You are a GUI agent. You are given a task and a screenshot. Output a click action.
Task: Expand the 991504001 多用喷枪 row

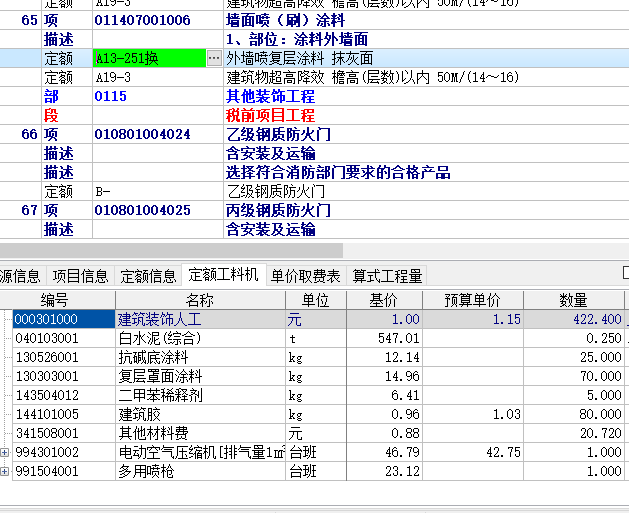point(4,471)
